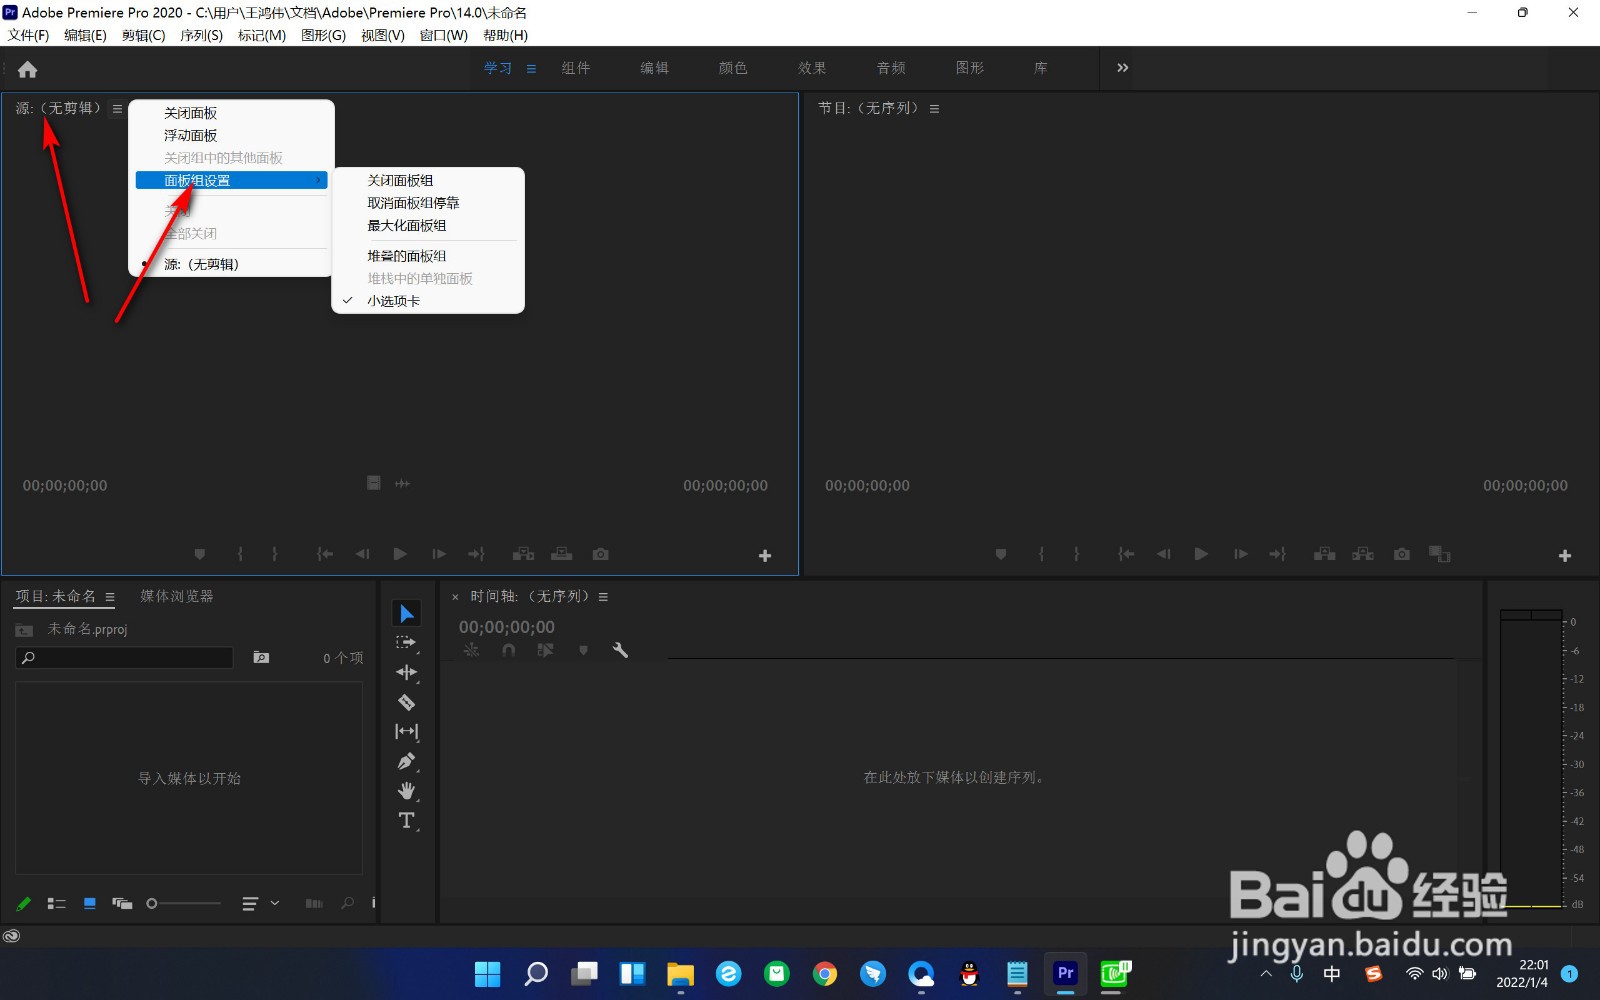Viewport: 1600px width, 1000px height.
Task: Select the Type tool
Action: 406,821
